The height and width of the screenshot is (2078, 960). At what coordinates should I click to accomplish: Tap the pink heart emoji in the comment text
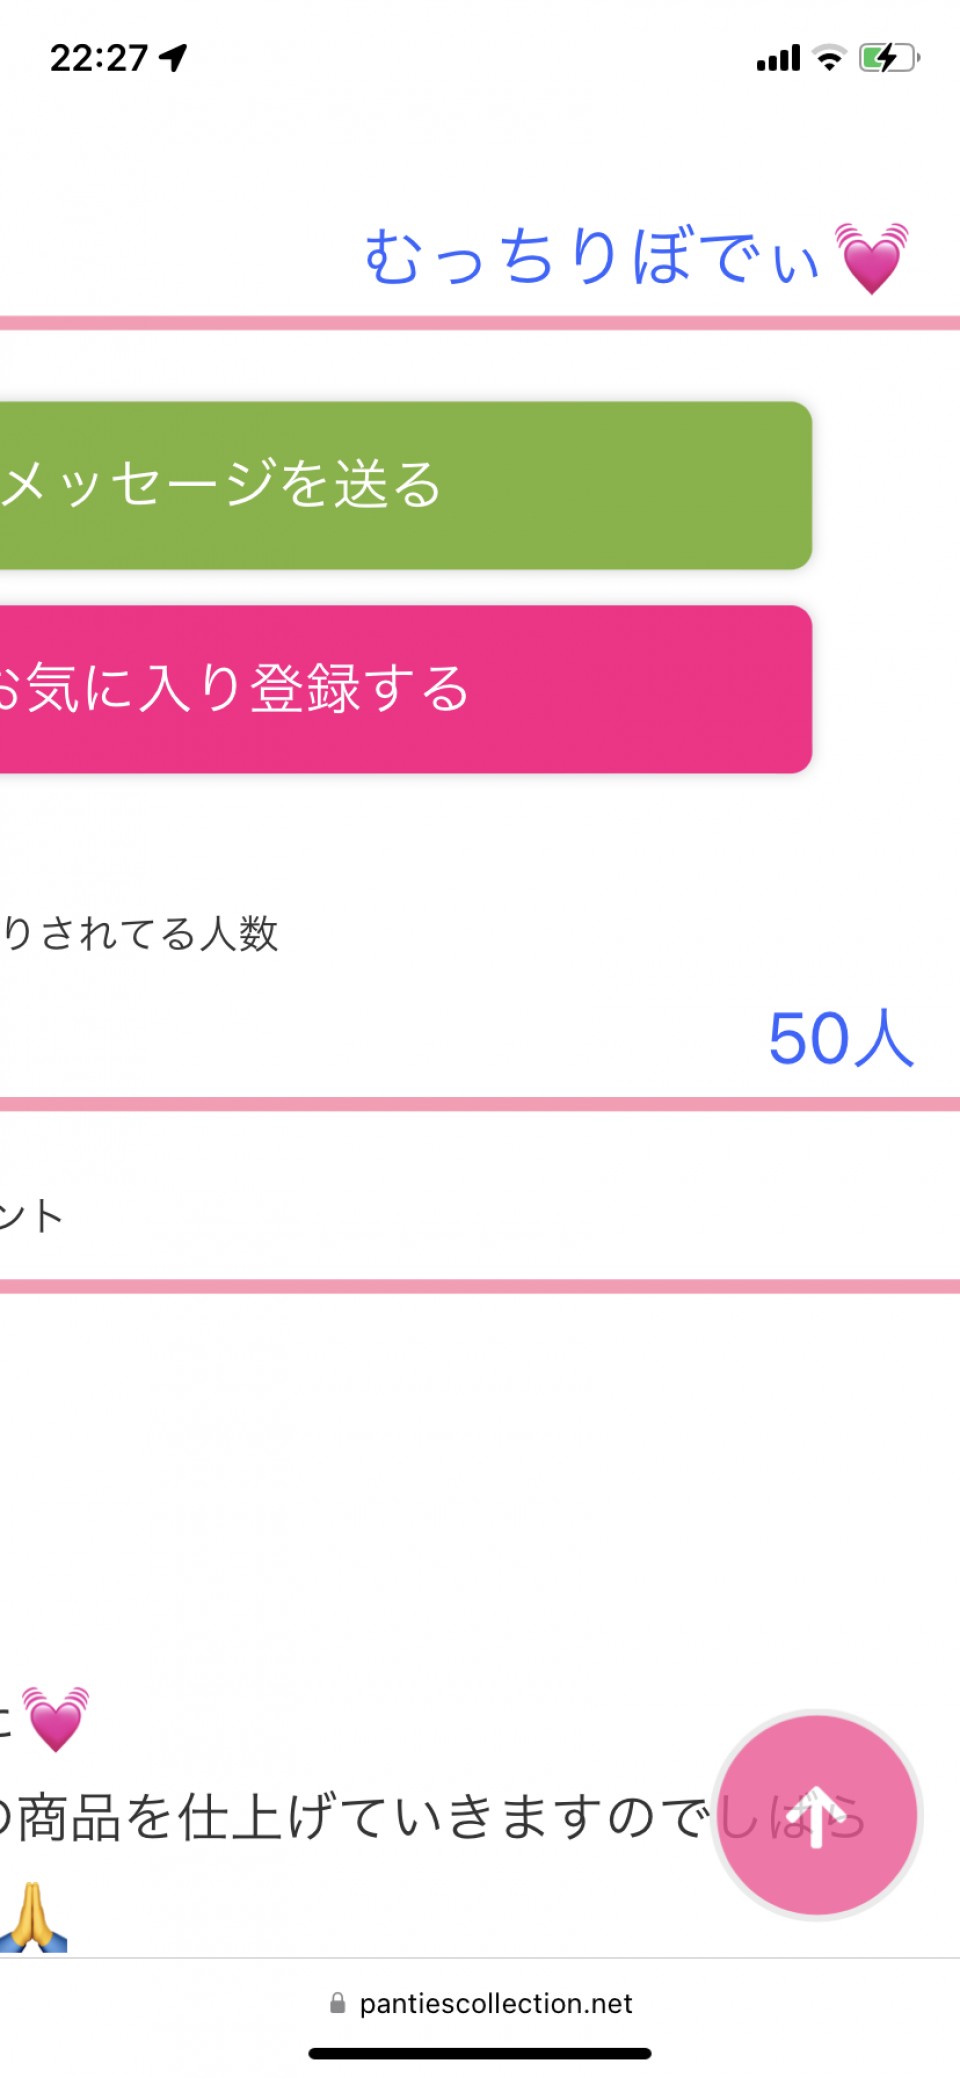pos(56,1718)
